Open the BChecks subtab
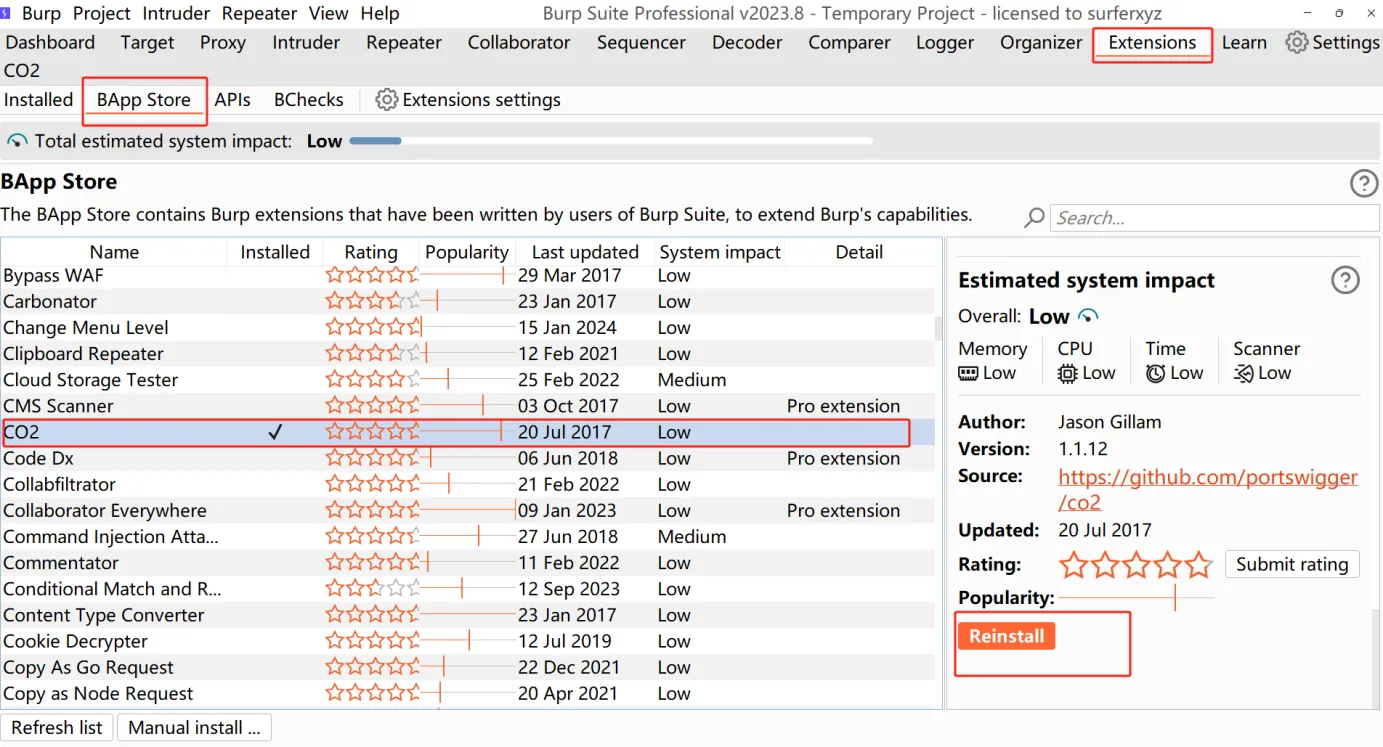1383x747 pixels. tap(309, 100)
